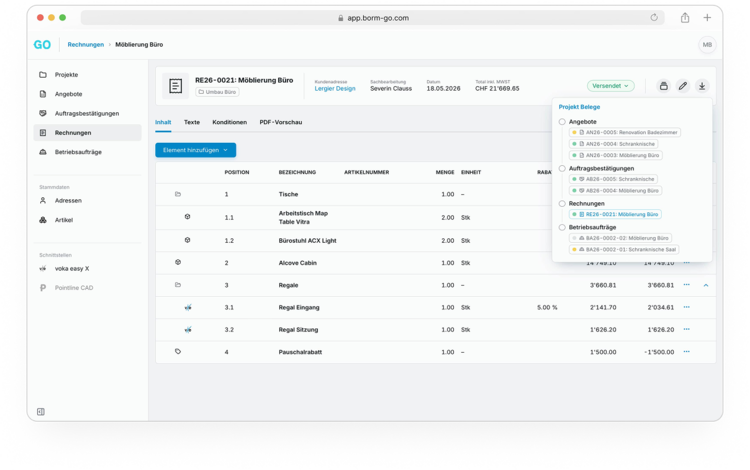Collapse the sidebar with bottom-left icon
The width and height of the screenshot is (750, 470).
(41, 412)
